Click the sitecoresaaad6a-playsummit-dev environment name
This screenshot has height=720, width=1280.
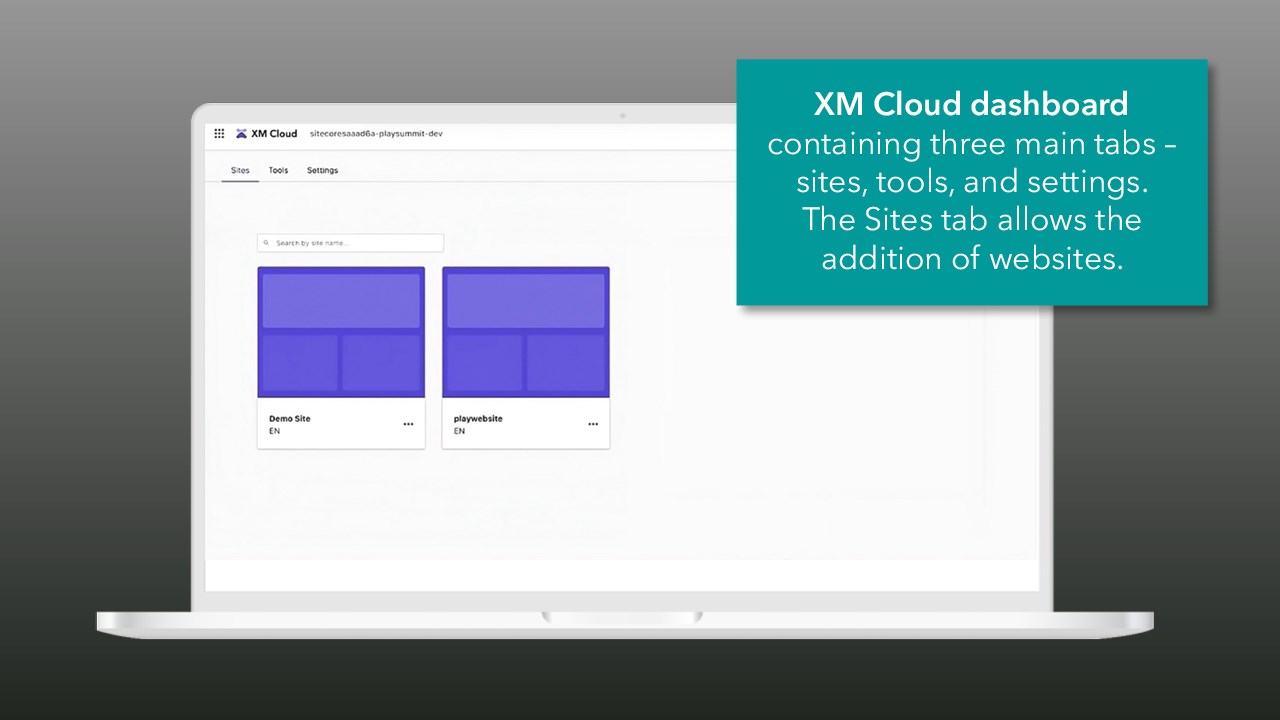[x=376, y=133]
